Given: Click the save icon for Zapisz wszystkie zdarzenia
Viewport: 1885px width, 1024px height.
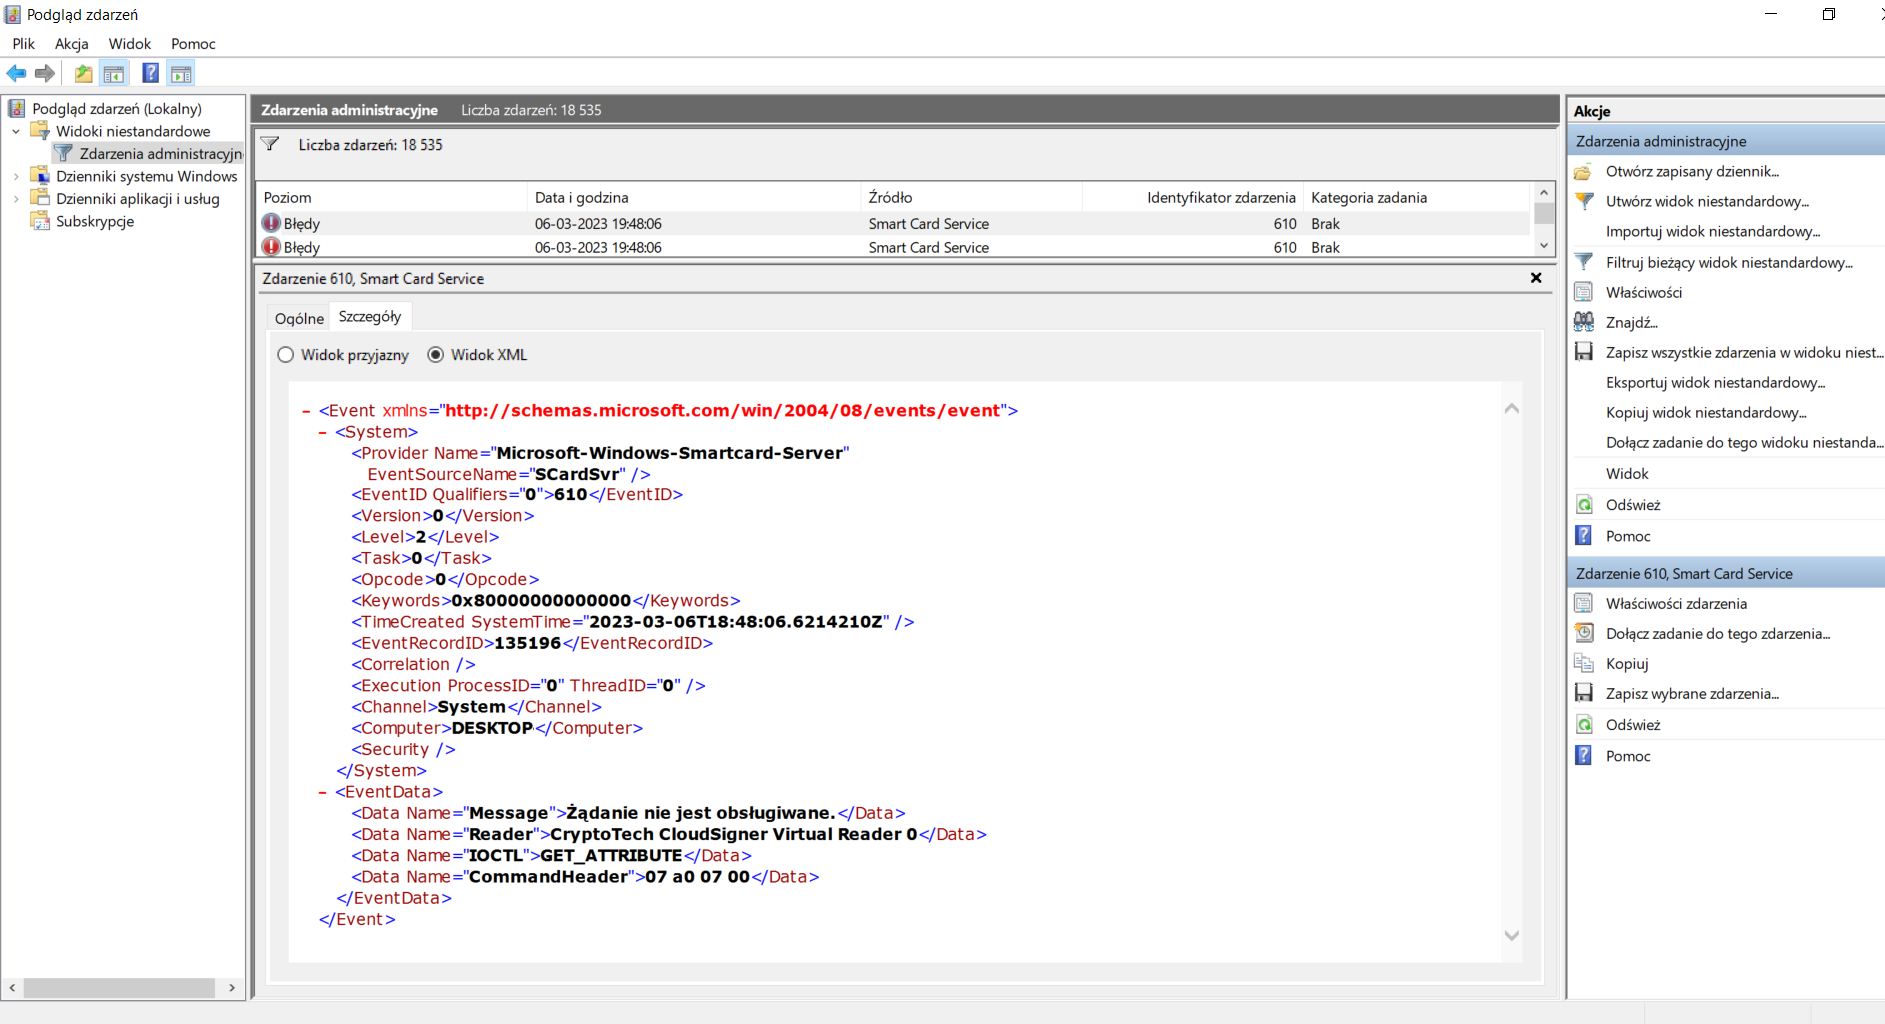Looking at the screenshot, I should coord(1584,352).
